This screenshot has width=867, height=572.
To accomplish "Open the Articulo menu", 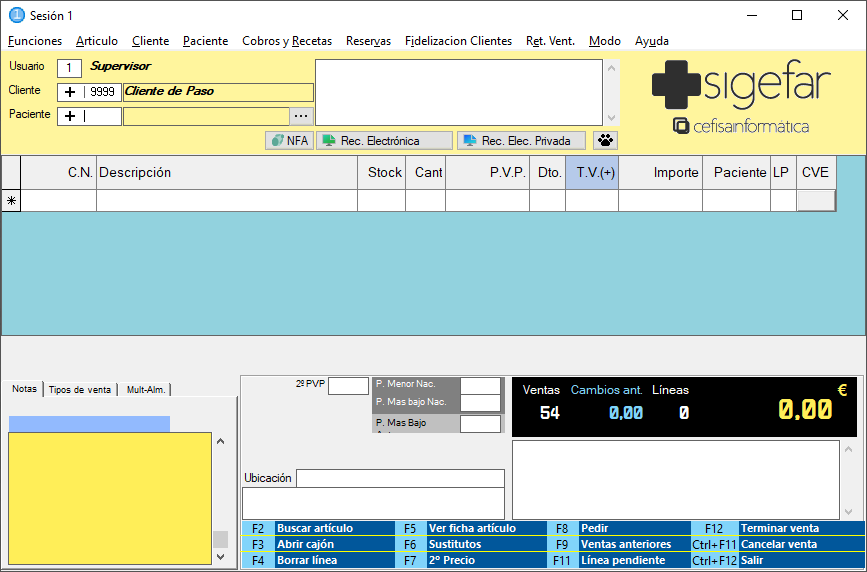I will pyautogui.click(x=97, y=41).
